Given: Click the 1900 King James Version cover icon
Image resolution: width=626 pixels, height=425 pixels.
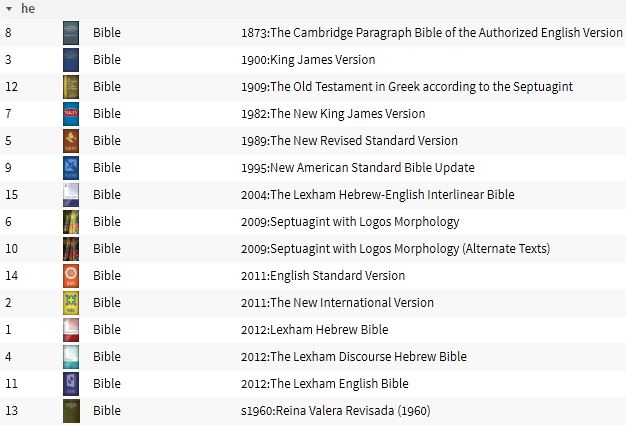Looking at the screenshot, I should click(x=71, y=60).
